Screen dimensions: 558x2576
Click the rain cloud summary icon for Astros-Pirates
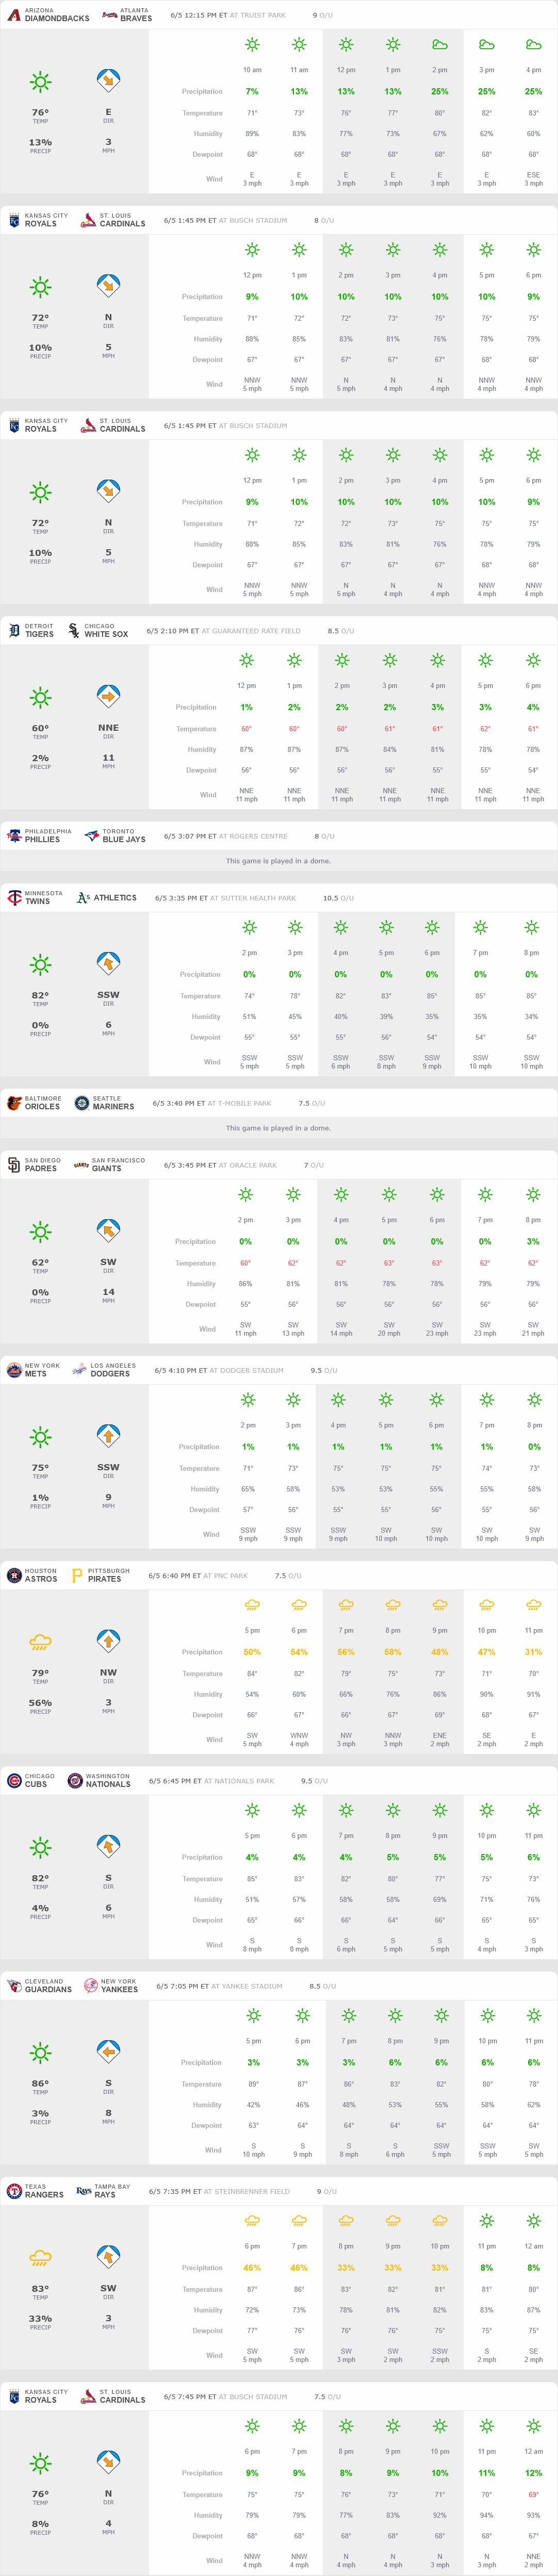[x=40, y=1642]
